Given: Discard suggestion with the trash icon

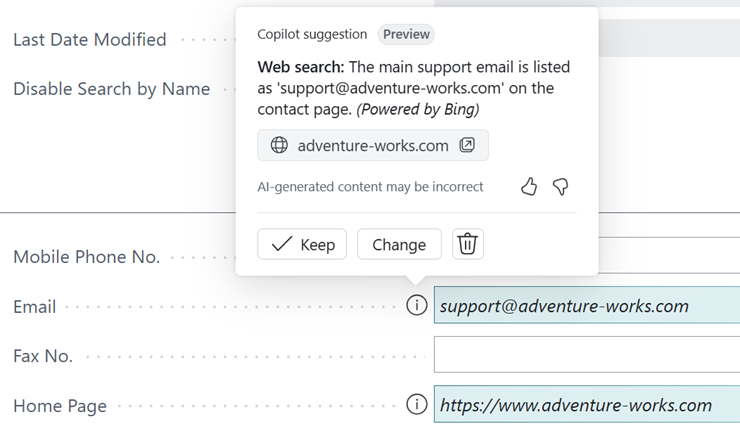Looking at the screenshot, I should point(467,244).
